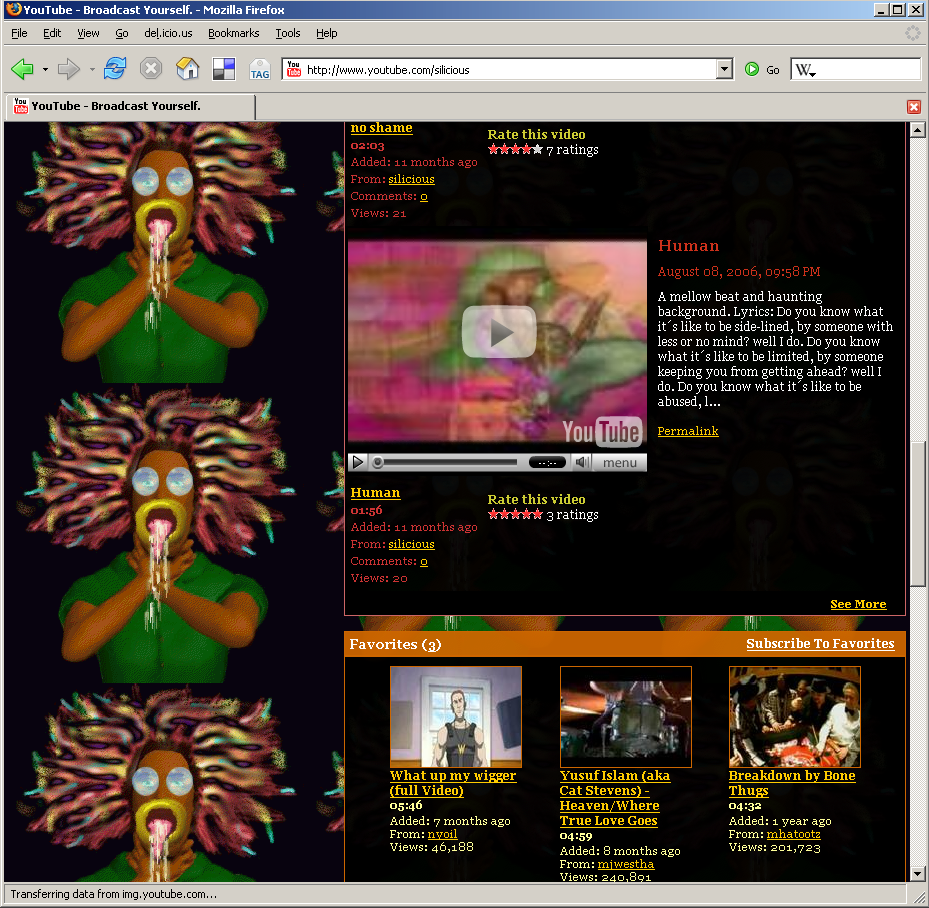Click Yusuf Islam Heaven/Where True Love link

(614, 798)
